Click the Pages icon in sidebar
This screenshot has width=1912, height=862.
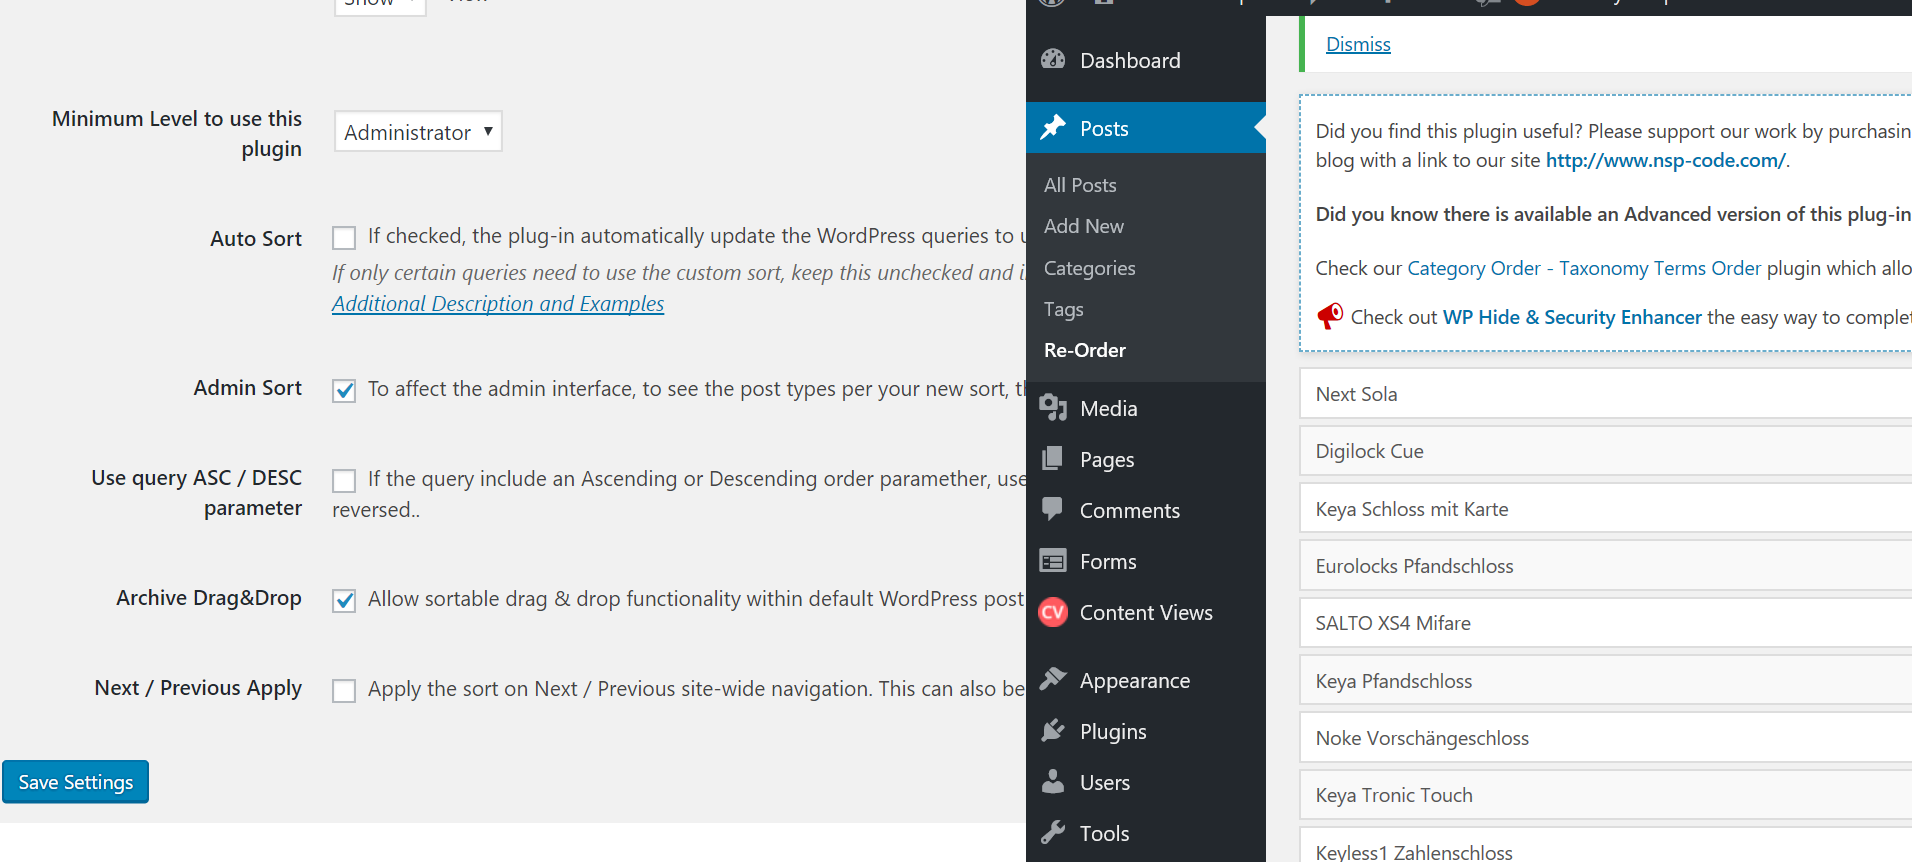(x=1053, y=459)
